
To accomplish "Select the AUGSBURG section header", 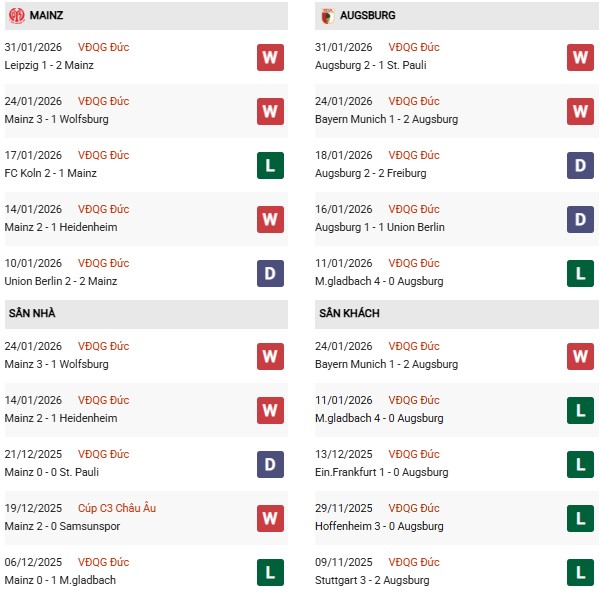I will [x=367, y=16].
